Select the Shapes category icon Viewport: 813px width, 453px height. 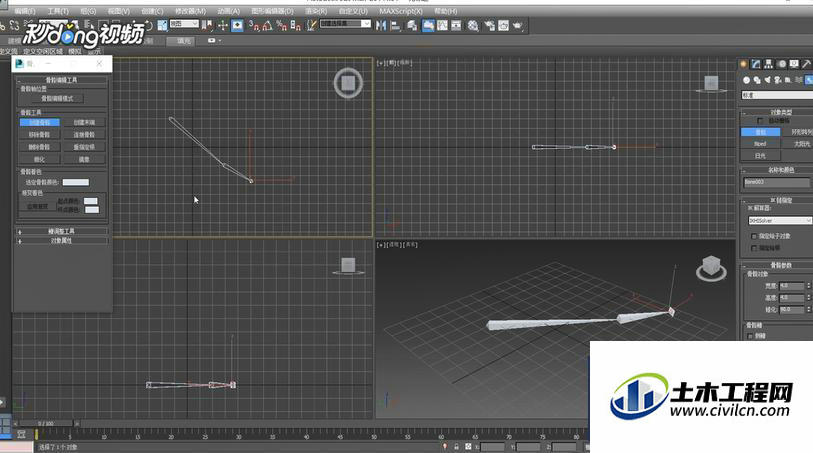pos(757,80)
